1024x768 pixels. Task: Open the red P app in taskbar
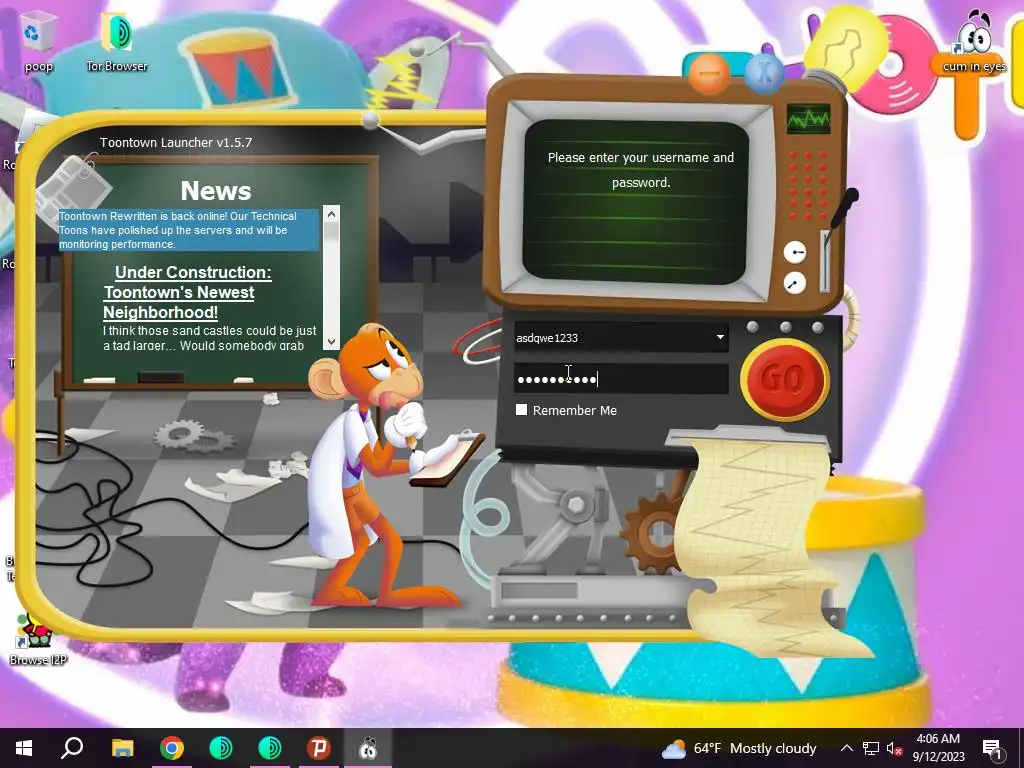pos(319,748)
